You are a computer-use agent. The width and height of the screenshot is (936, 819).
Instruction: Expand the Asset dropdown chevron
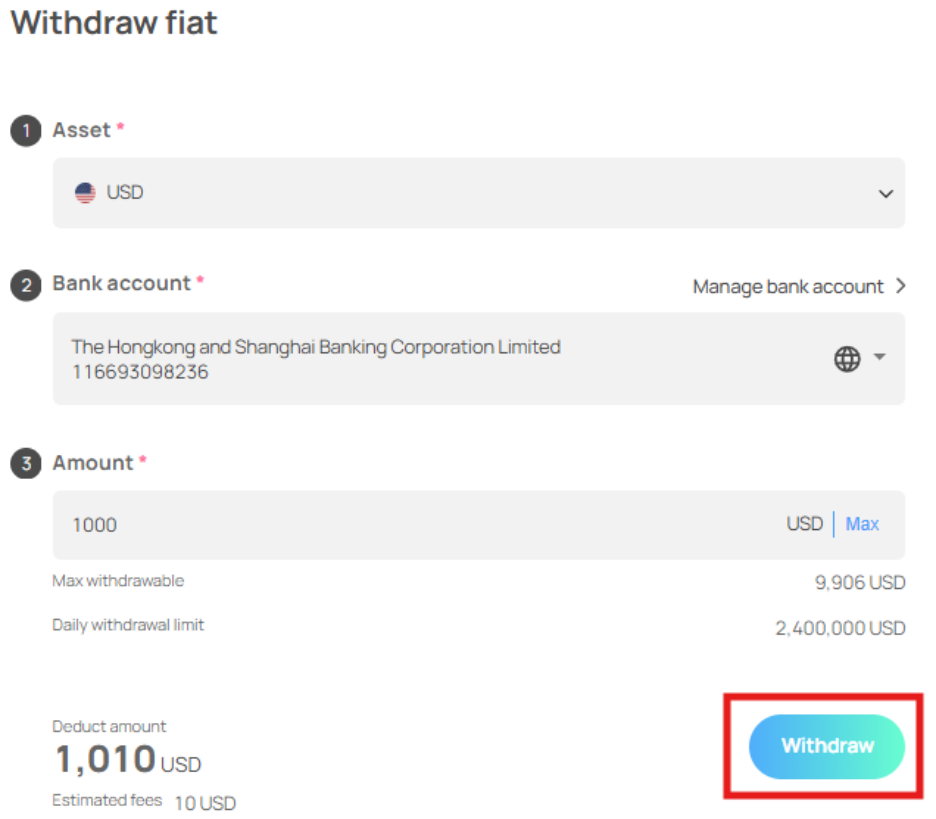point(885,194)
